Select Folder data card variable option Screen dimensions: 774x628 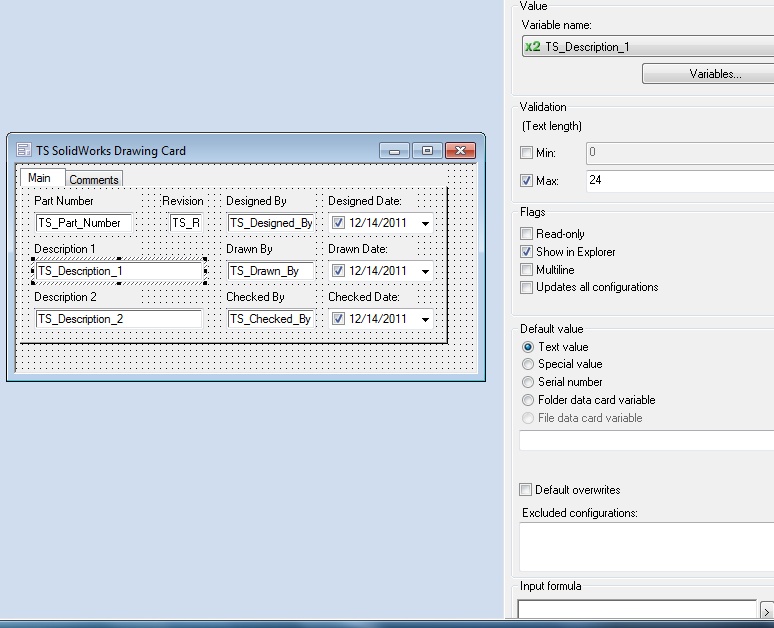528,399
